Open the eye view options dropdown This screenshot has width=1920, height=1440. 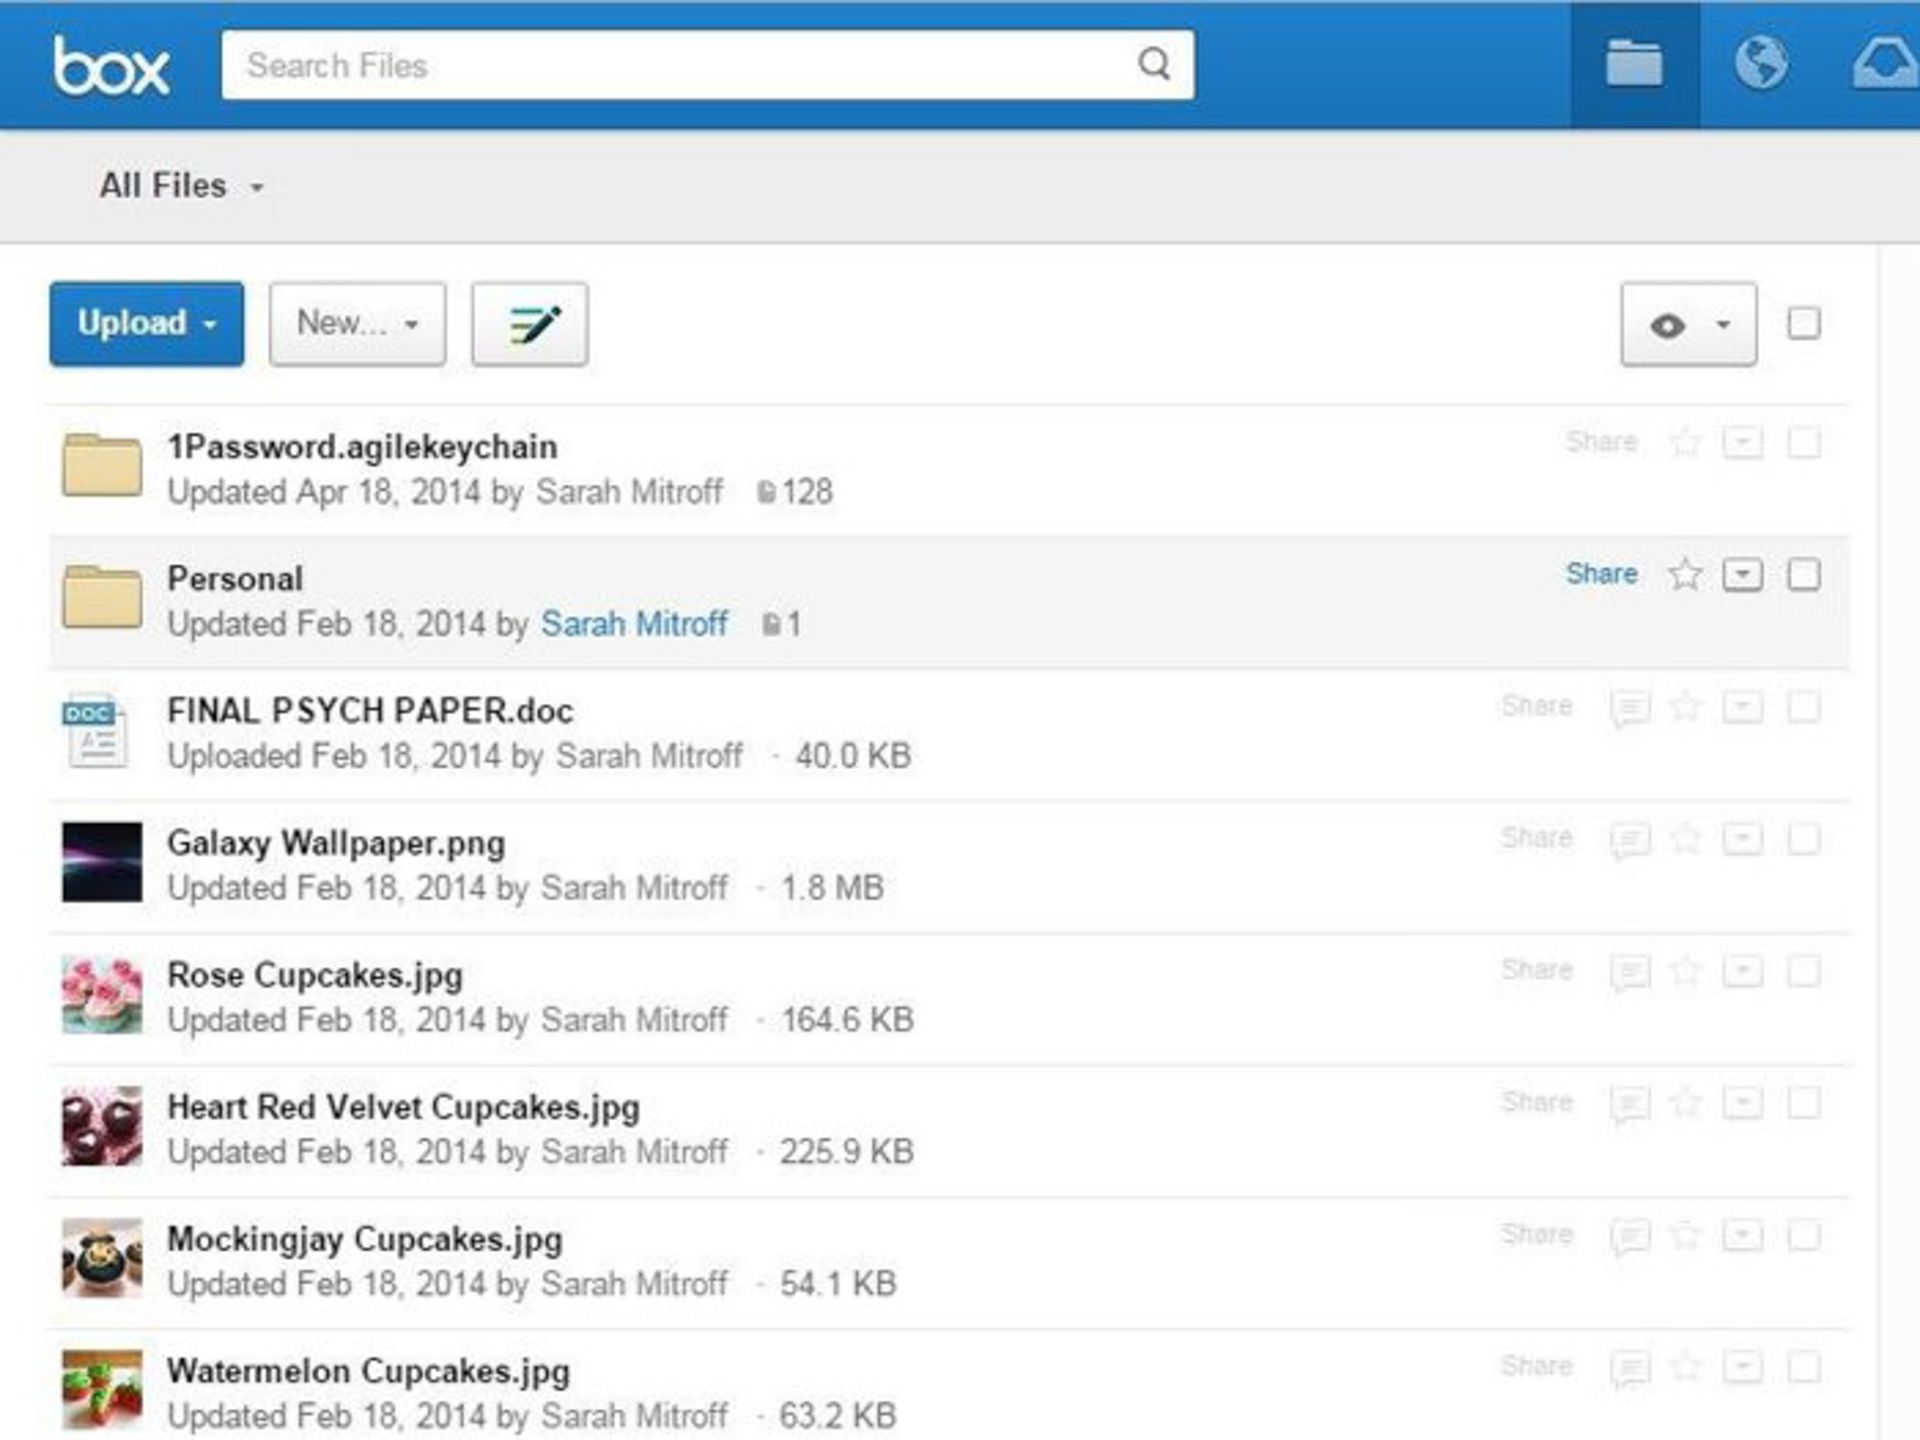tap(1688, 324)
